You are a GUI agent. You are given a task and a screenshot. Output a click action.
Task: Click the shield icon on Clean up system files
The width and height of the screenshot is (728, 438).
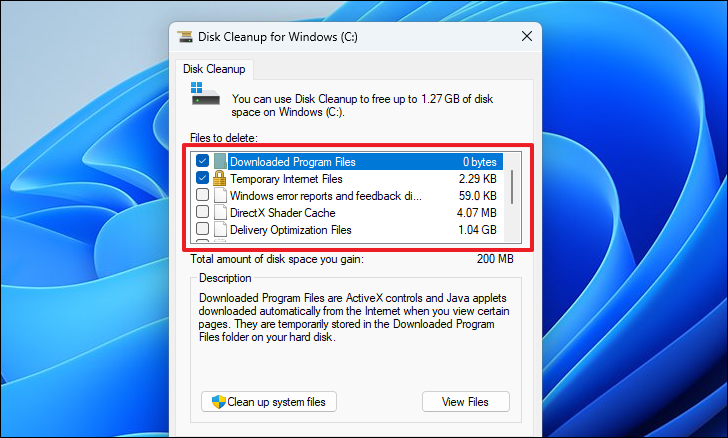click(x=218, y=402)
